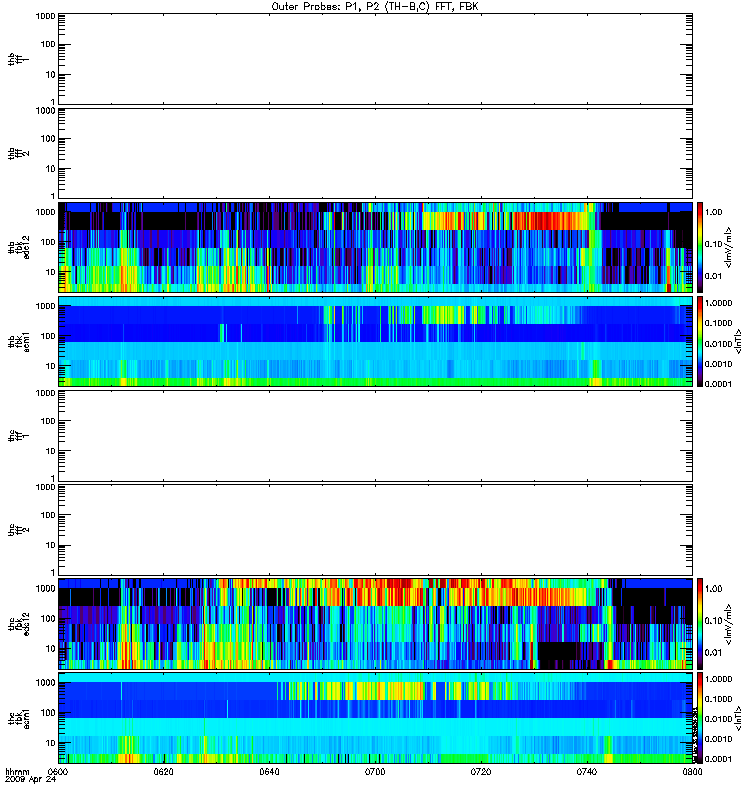Click the 'thc fff 2' y-axis label
Viewport: 750px width, 800px height.
pos(18,530)
